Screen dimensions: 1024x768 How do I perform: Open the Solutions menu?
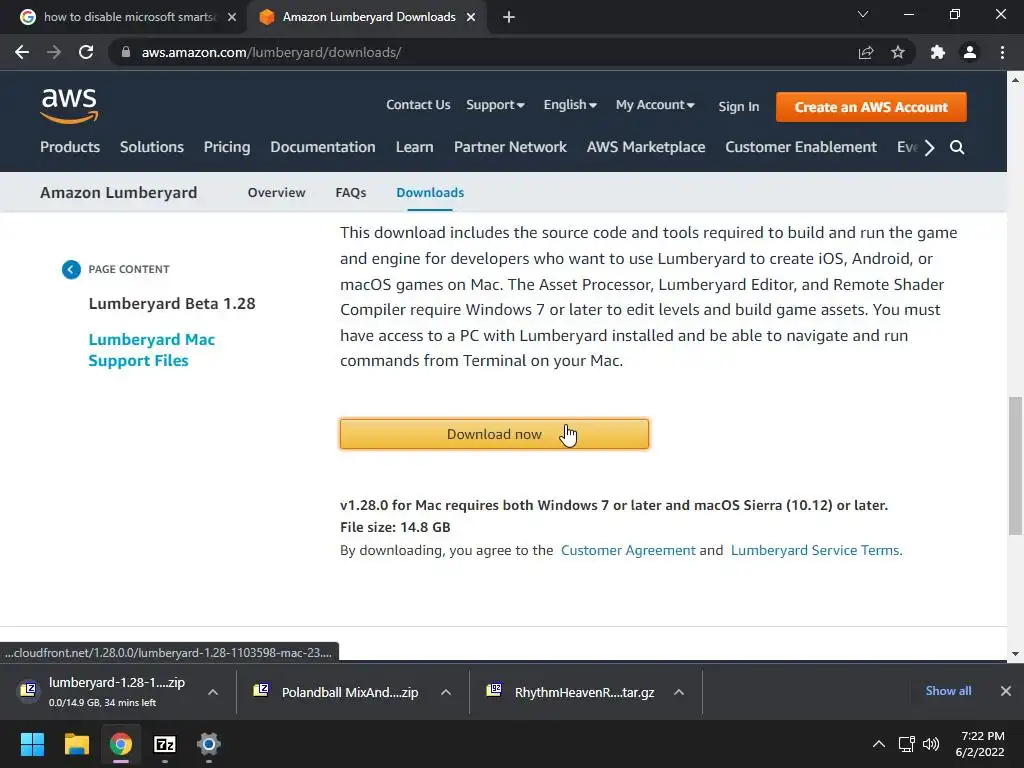[152, 147]
